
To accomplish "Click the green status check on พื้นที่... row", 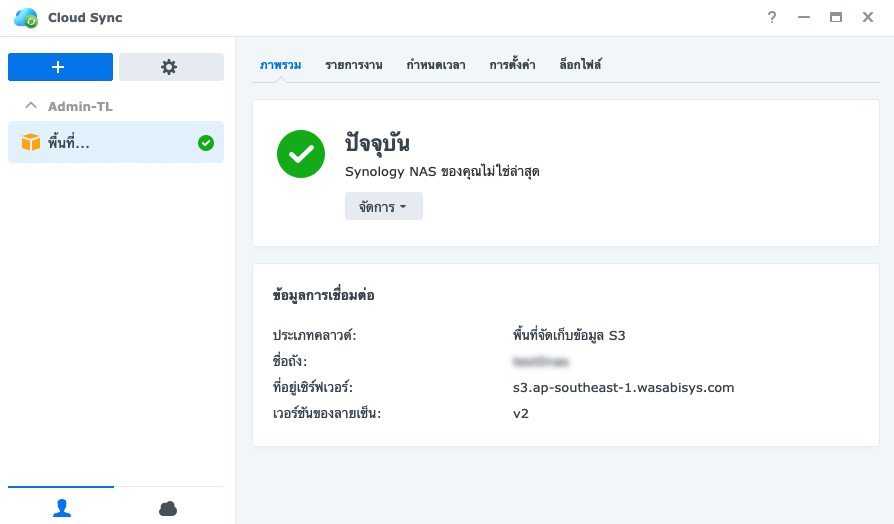I will (206, 143).
